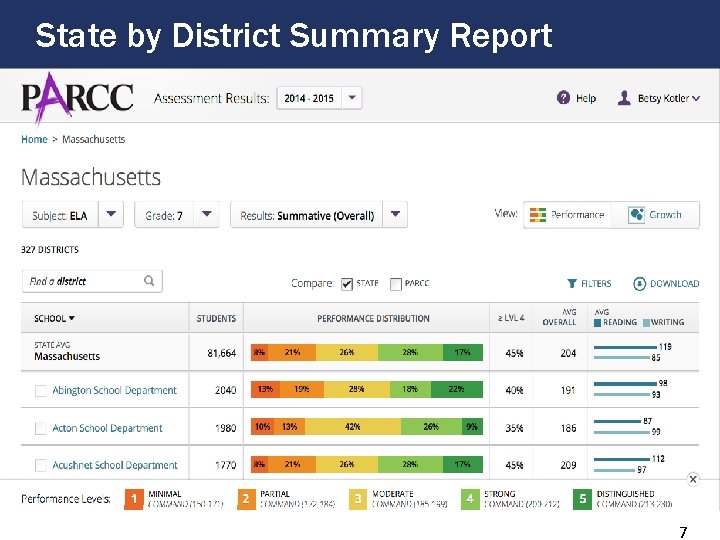Click Acushnet's 28% light green segment
Image resolution: width=720 pixels, height=540 pixels.
[410, 464]
